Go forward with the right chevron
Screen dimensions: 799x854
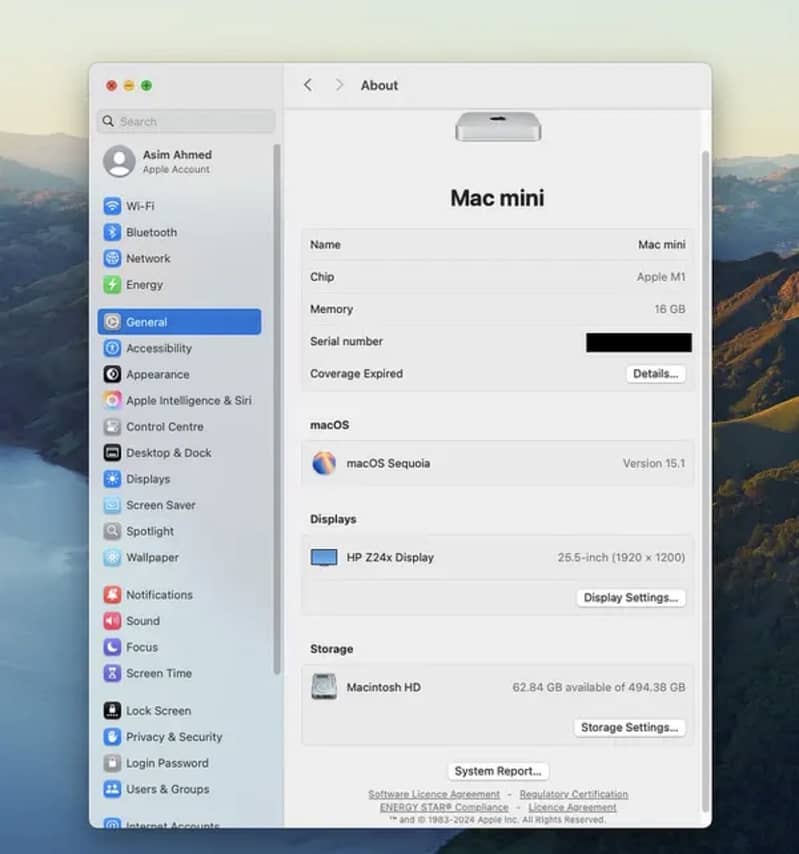tap(339, 85)
